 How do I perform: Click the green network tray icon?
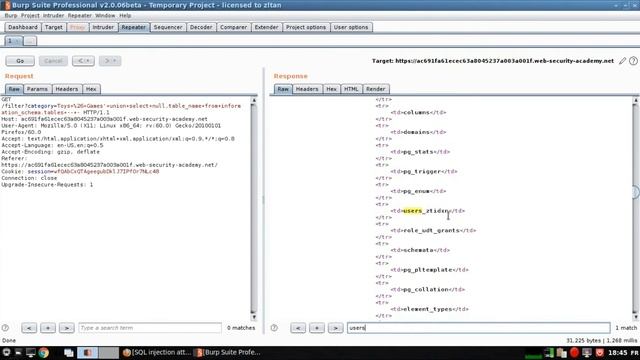tap(549, 353)
